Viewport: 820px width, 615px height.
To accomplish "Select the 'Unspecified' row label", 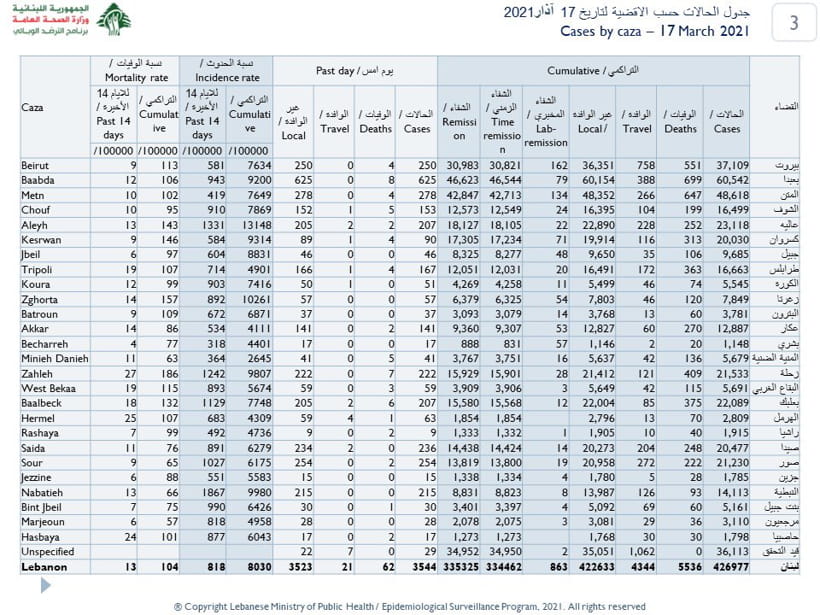I will coord(48,551).
